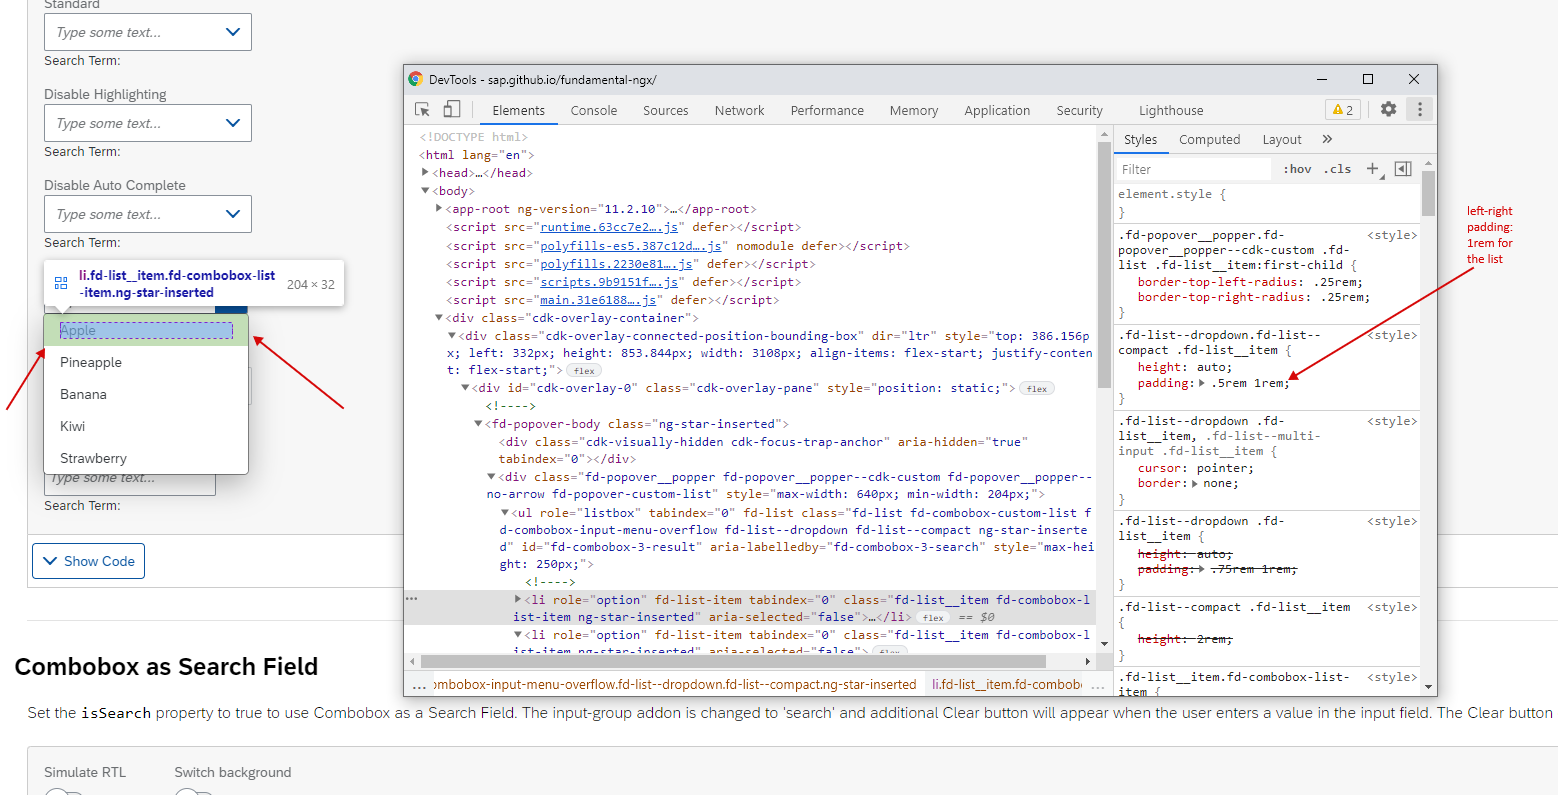Expand the app-root node in the DOM tree

coord(439,209)
